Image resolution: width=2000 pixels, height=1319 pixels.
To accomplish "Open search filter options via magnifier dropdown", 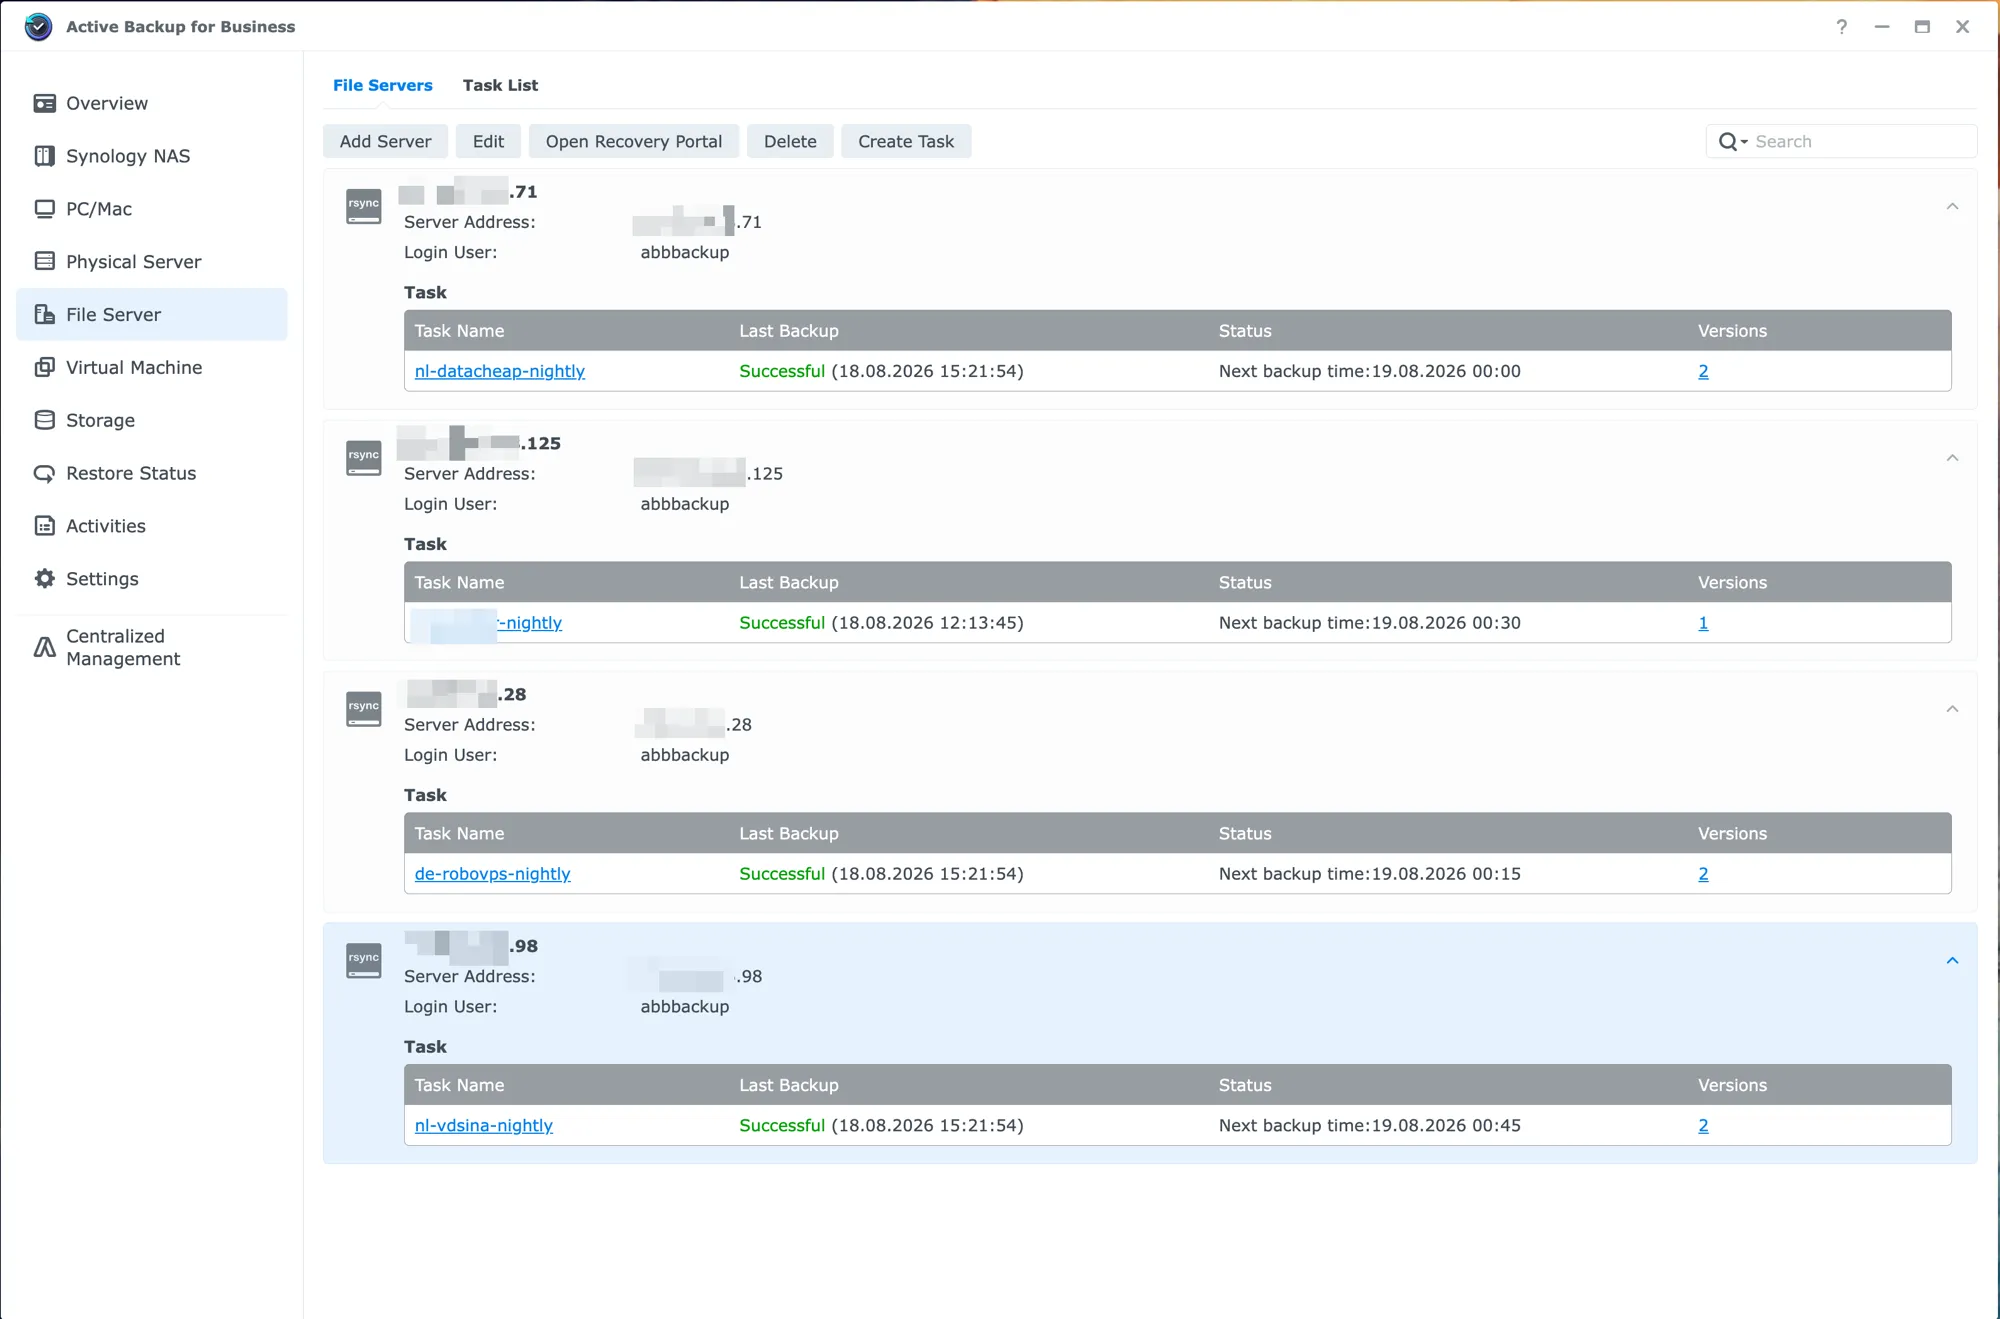I will (1733, 142).
